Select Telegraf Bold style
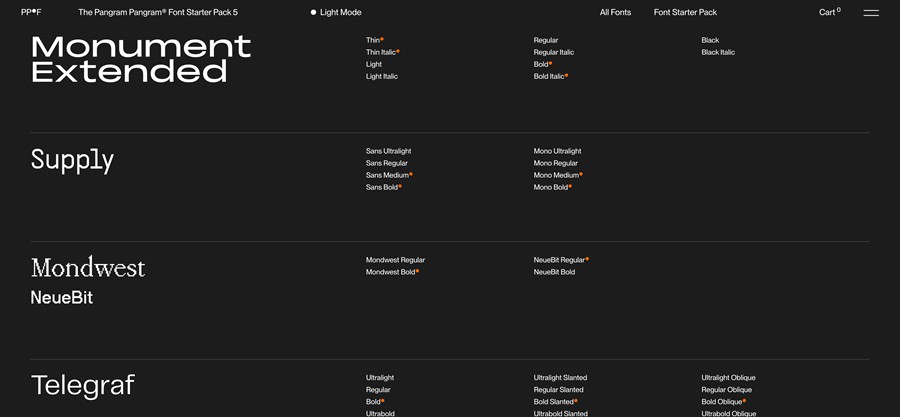 tap(375, 402)
